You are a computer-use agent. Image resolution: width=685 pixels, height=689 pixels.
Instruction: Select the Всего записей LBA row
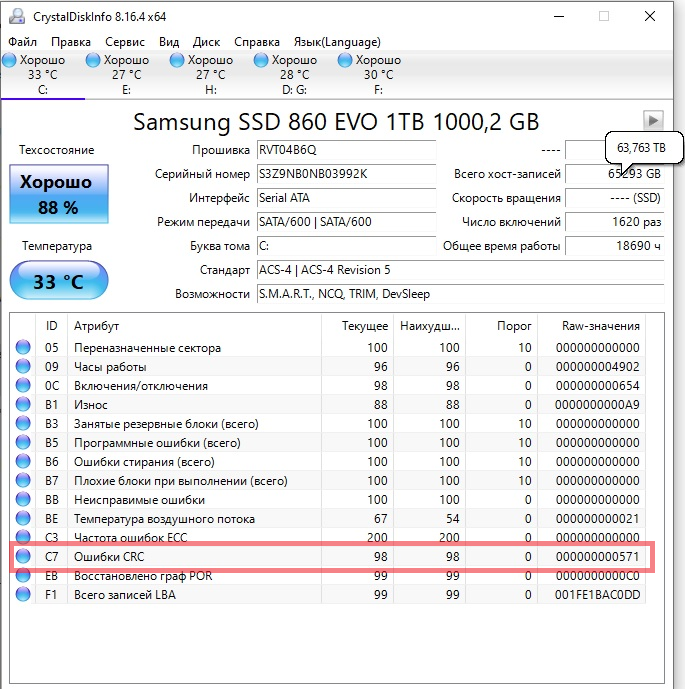[x=328, y=595]
